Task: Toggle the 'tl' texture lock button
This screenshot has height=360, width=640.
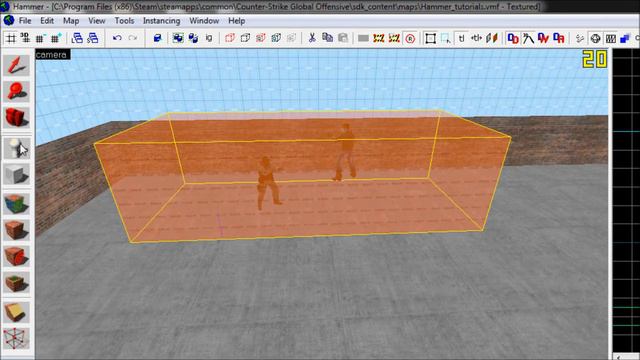Action: tap(461, 38)
